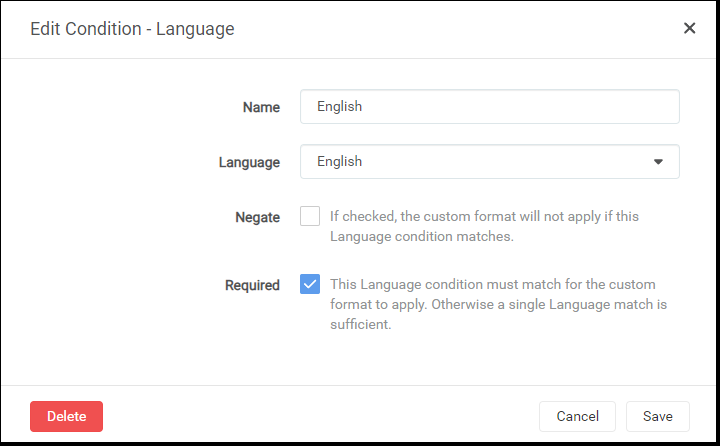
Task: Click the 'Language' field label
Action: pos(249,162)
